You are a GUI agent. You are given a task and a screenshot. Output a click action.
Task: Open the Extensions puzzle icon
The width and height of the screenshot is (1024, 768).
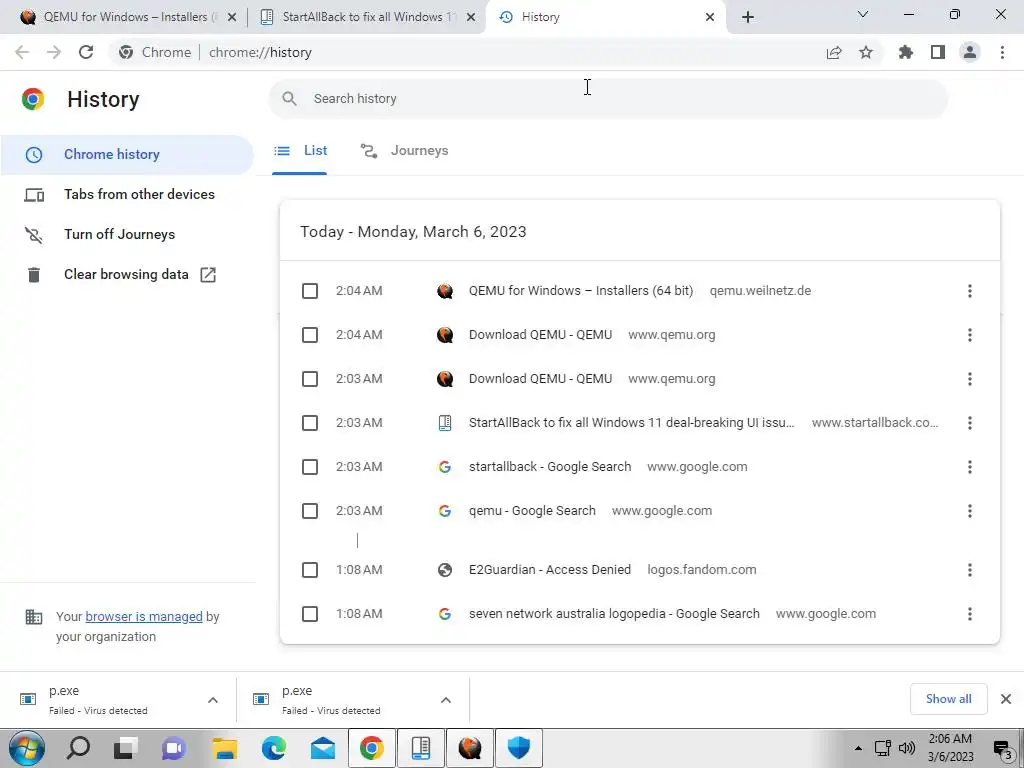tap(906, 52)
